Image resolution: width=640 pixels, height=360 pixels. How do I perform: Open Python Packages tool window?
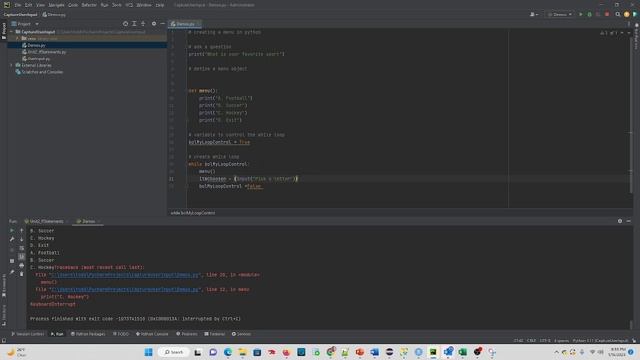click(88, 334)
